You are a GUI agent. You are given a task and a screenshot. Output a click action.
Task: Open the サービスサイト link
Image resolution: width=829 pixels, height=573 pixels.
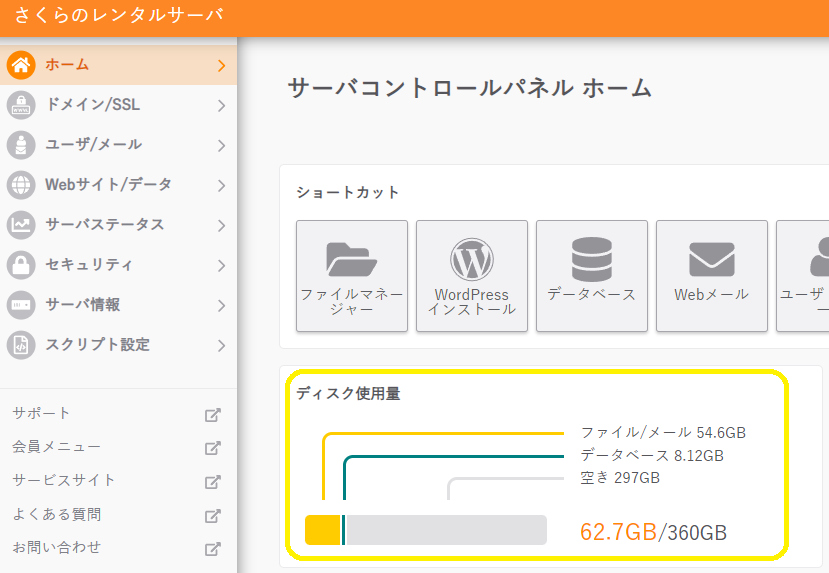coord(63,480)
